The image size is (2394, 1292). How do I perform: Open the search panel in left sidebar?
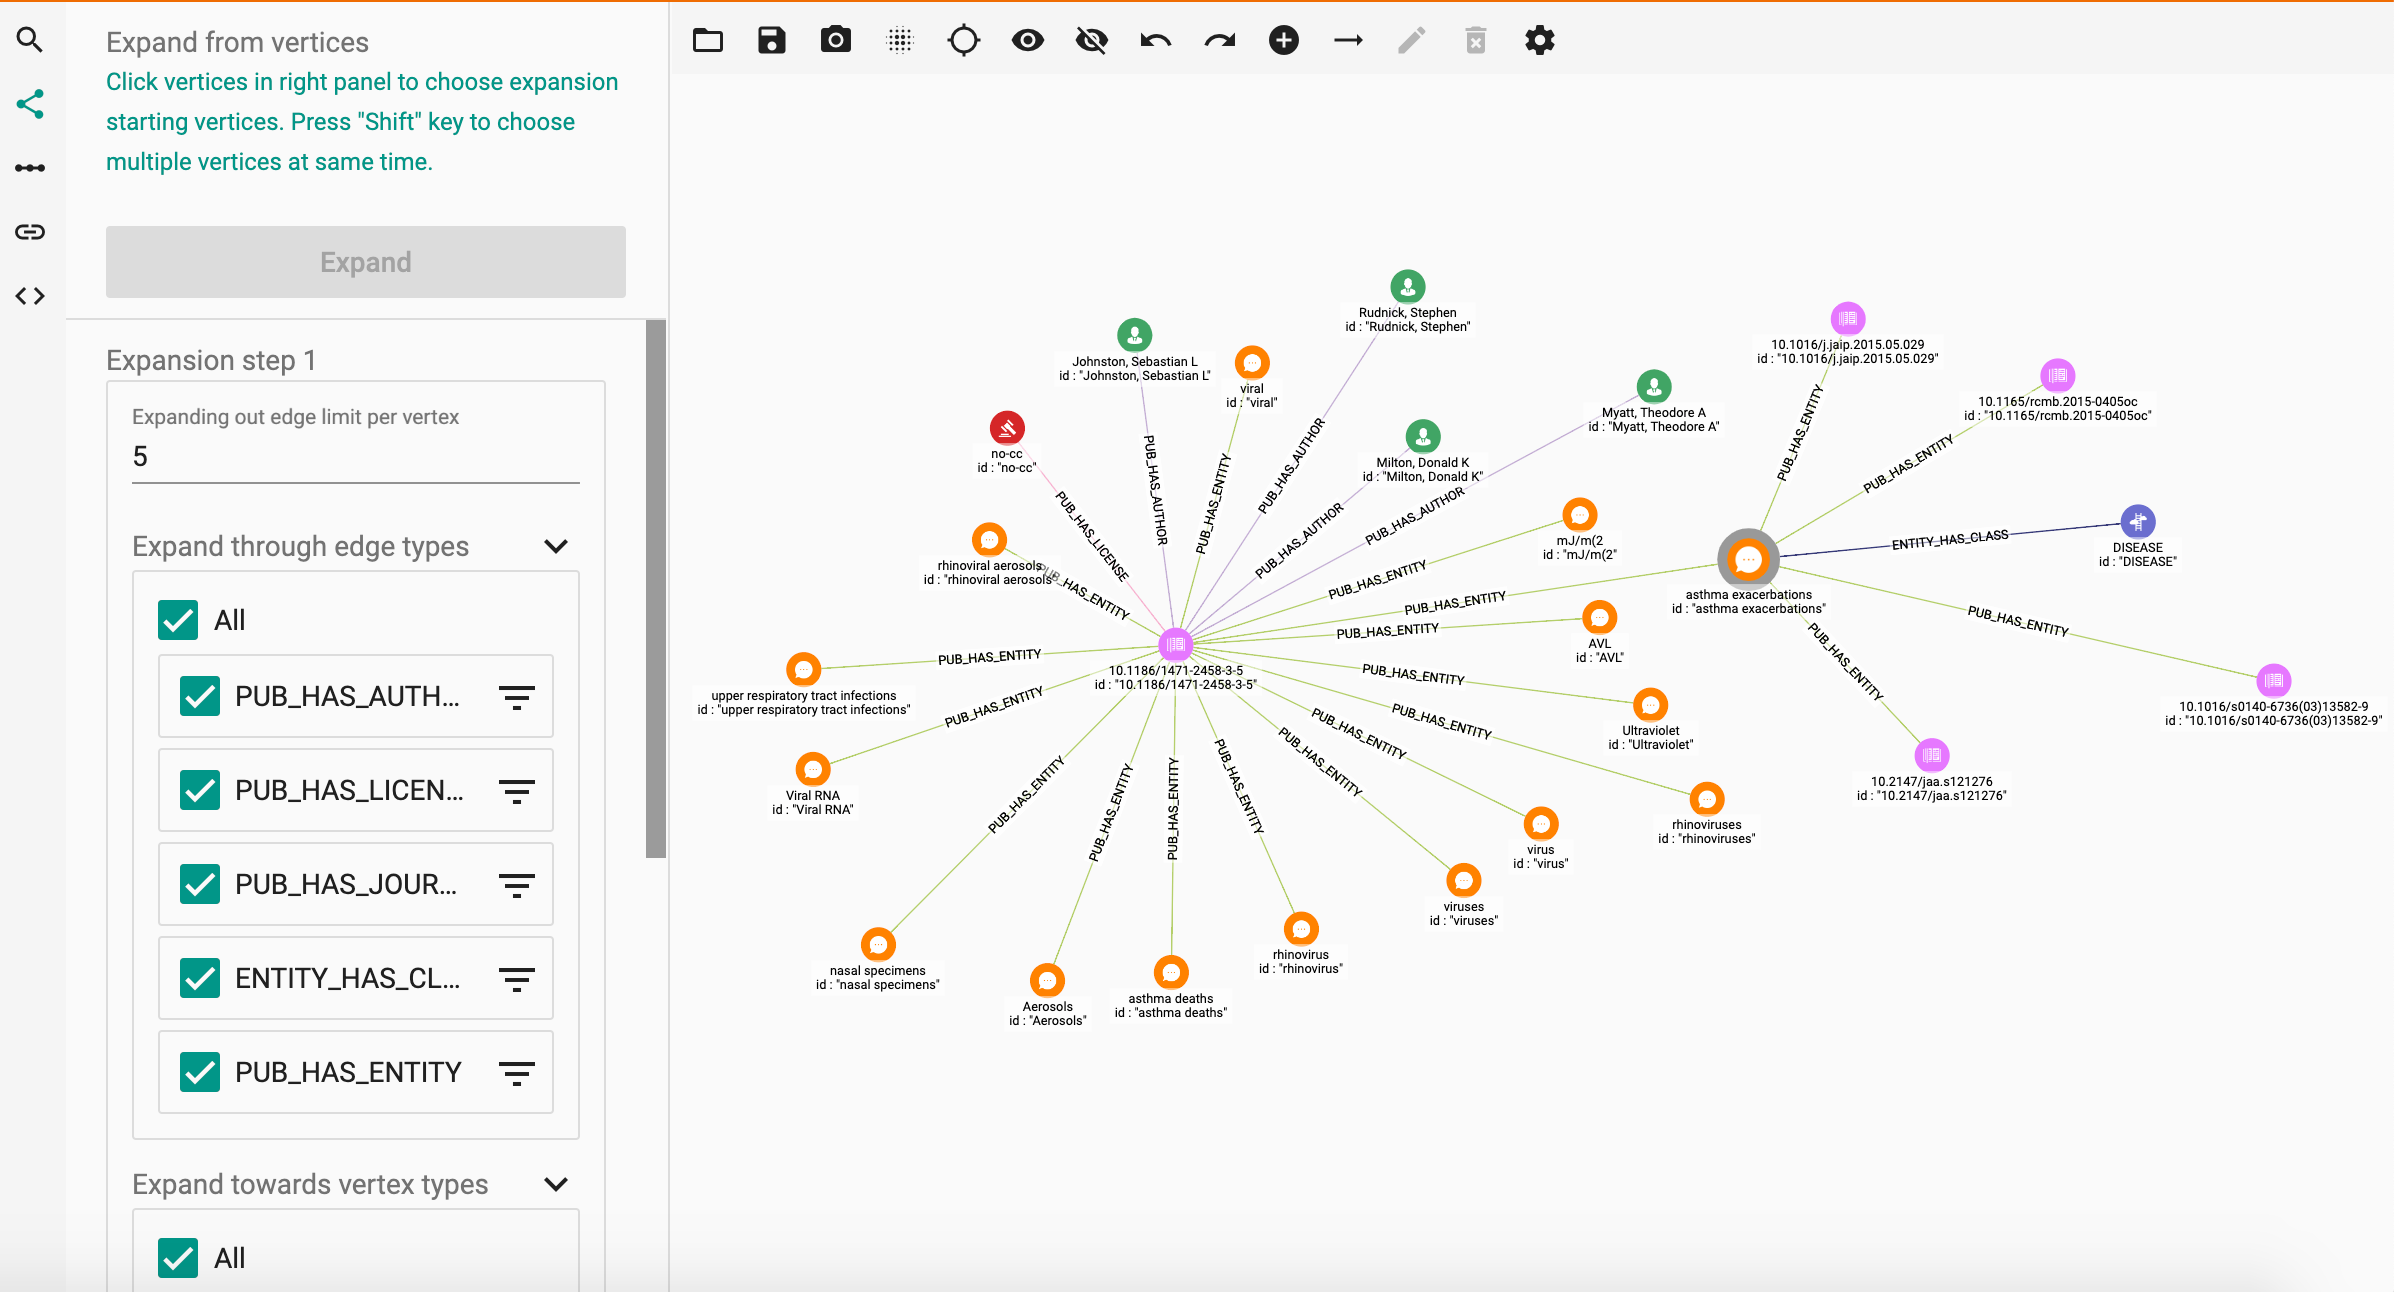pos(30,40)
